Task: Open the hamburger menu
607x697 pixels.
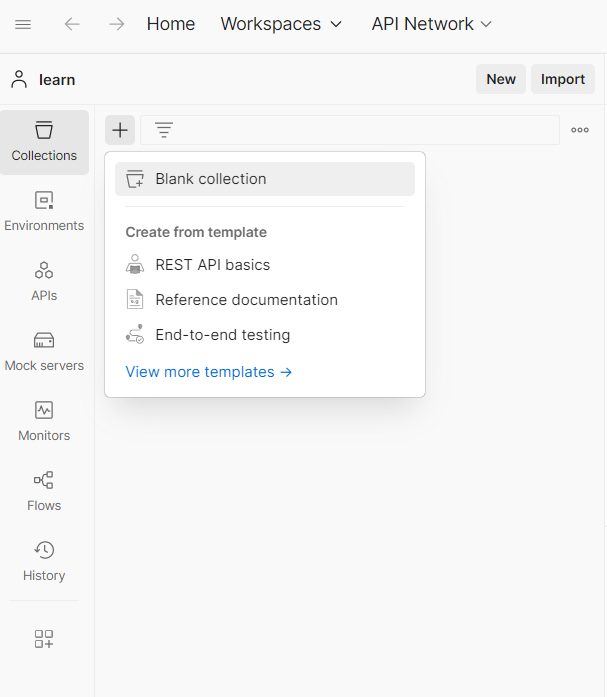Action: (x=23, y=24)
